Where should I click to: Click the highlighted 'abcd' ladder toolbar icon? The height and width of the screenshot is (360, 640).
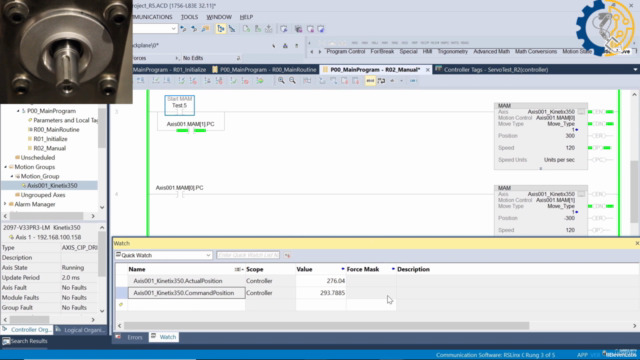tap(370, 81)
